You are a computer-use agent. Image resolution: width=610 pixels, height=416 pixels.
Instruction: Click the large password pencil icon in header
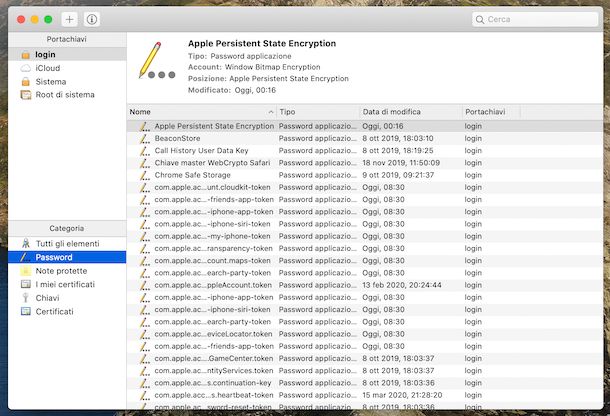click(x=156, y=60)
